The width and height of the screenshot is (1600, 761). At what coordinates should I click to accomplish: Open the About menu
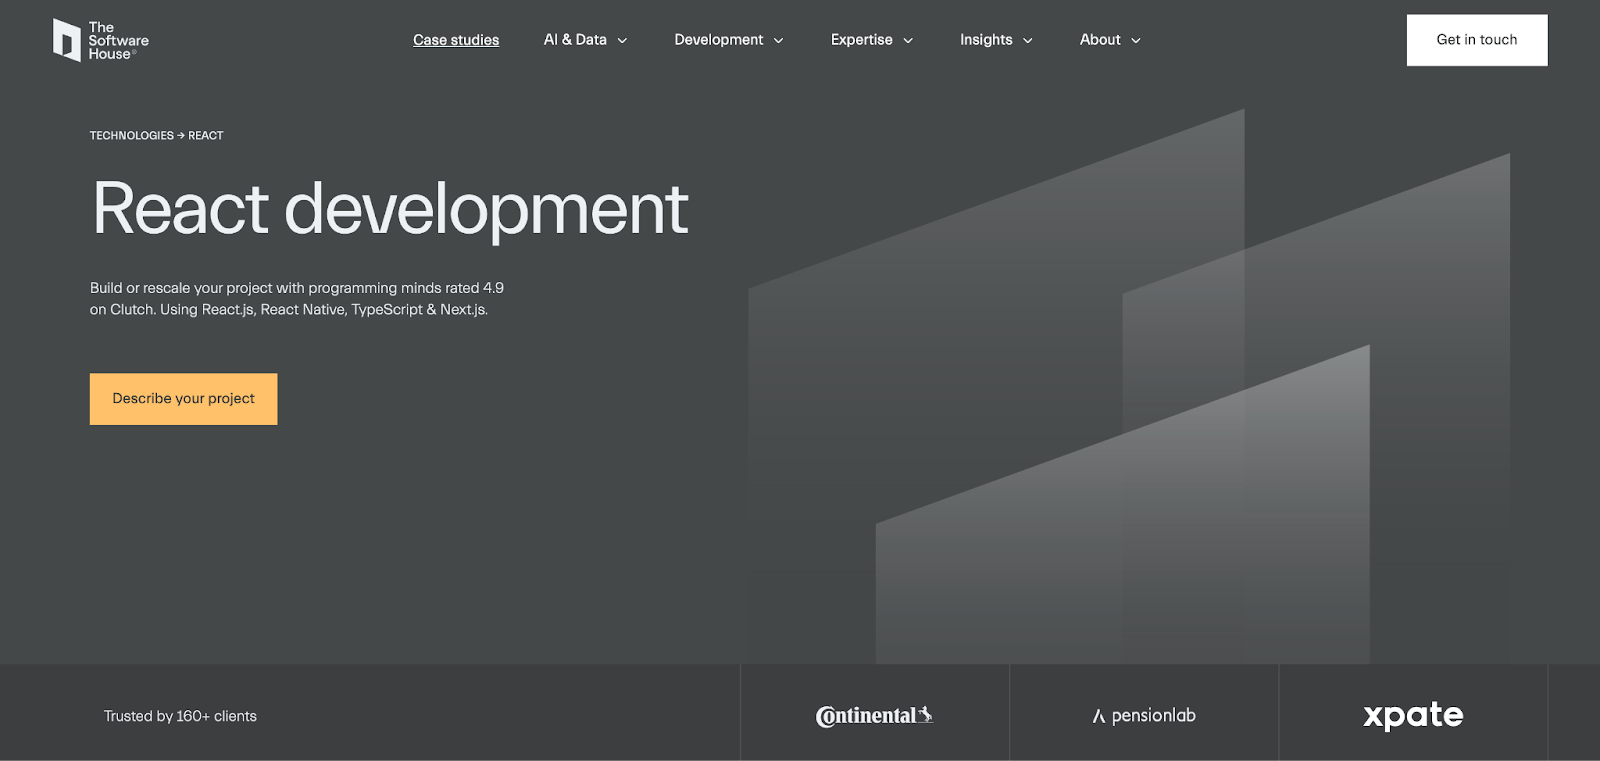1100,40
